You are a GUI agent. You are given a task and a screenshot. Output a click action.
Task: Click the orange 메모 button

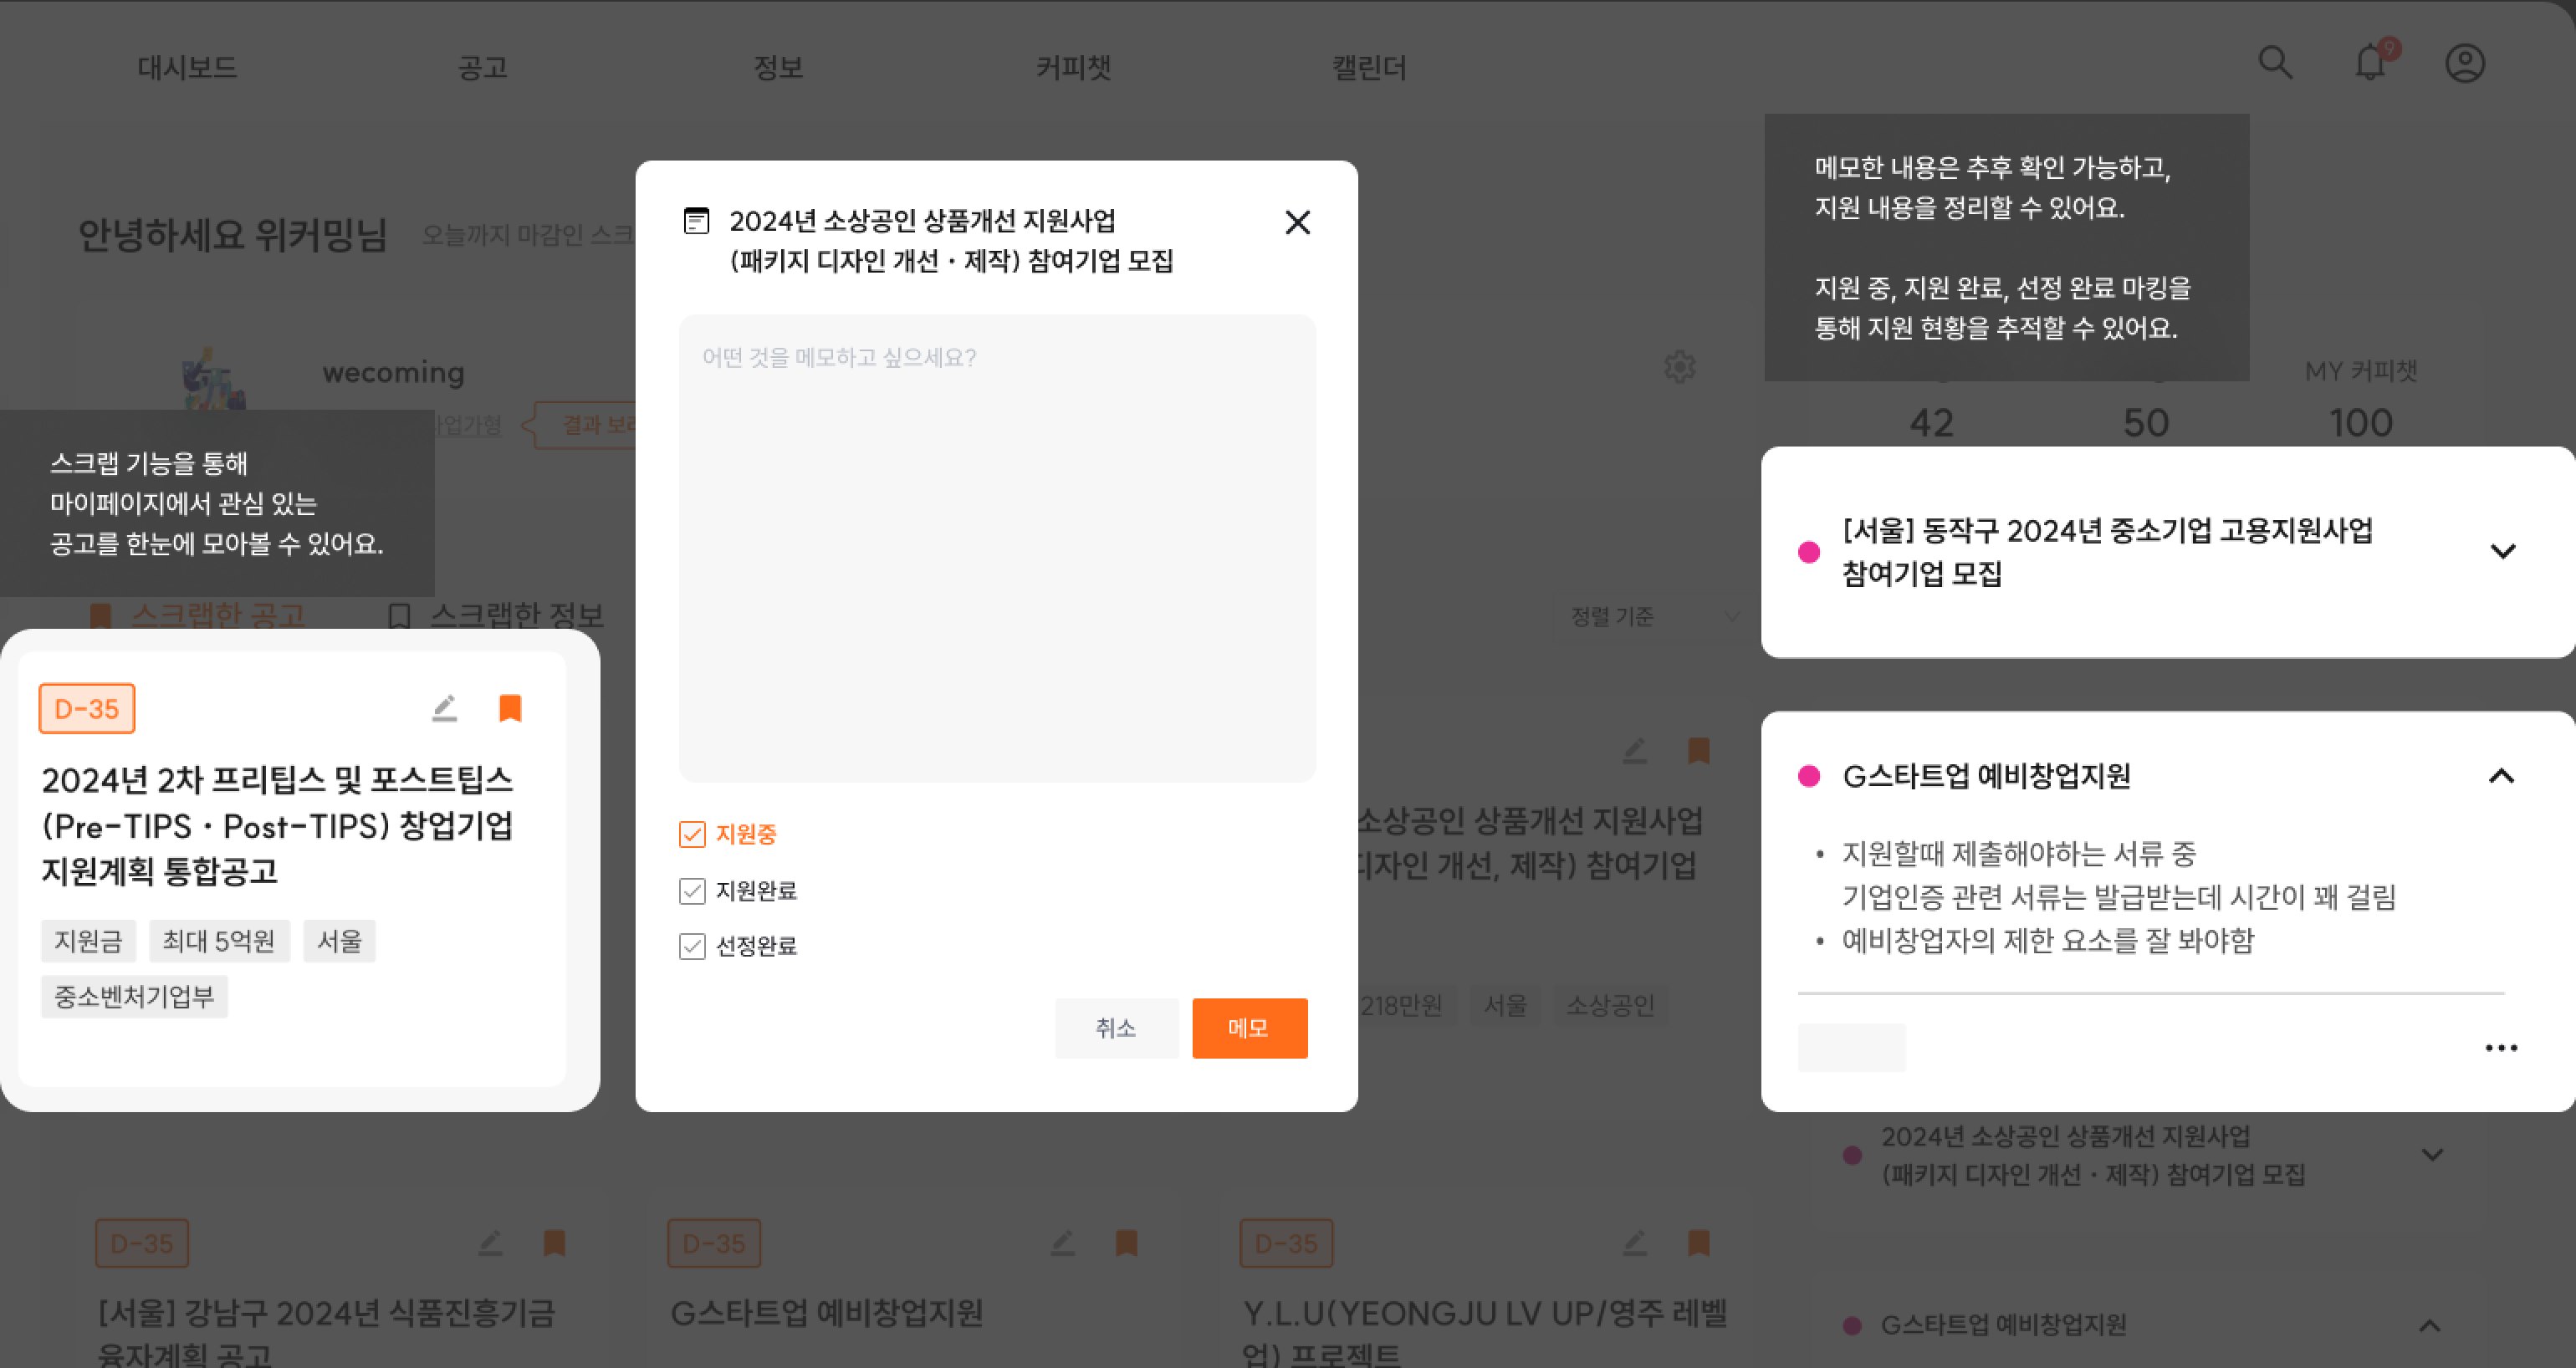coord(1249,1028)
